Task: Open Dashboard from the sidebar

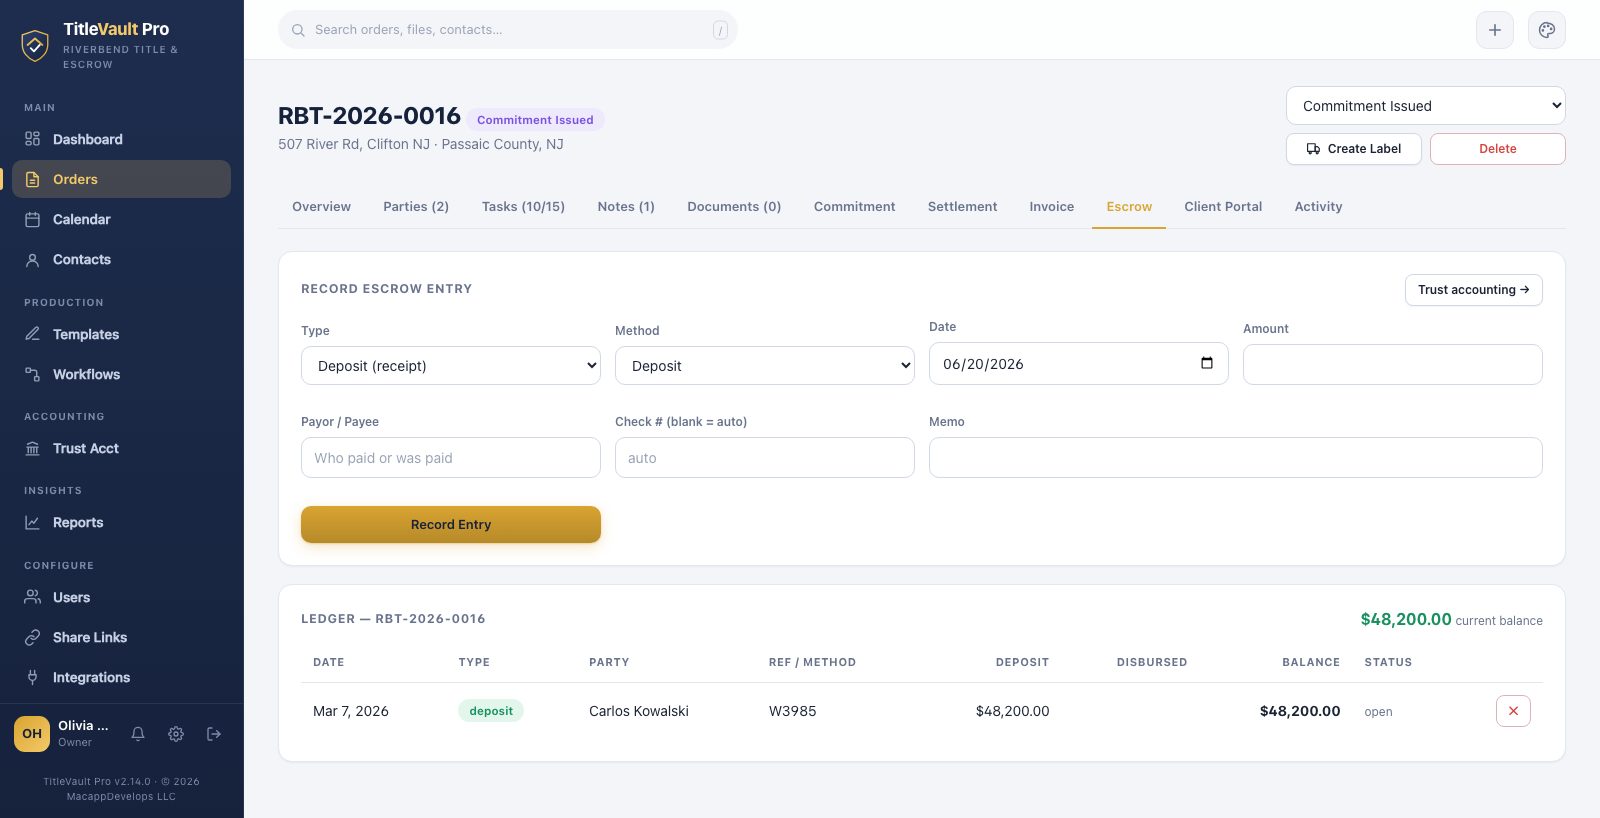Action: pos(121,139)
